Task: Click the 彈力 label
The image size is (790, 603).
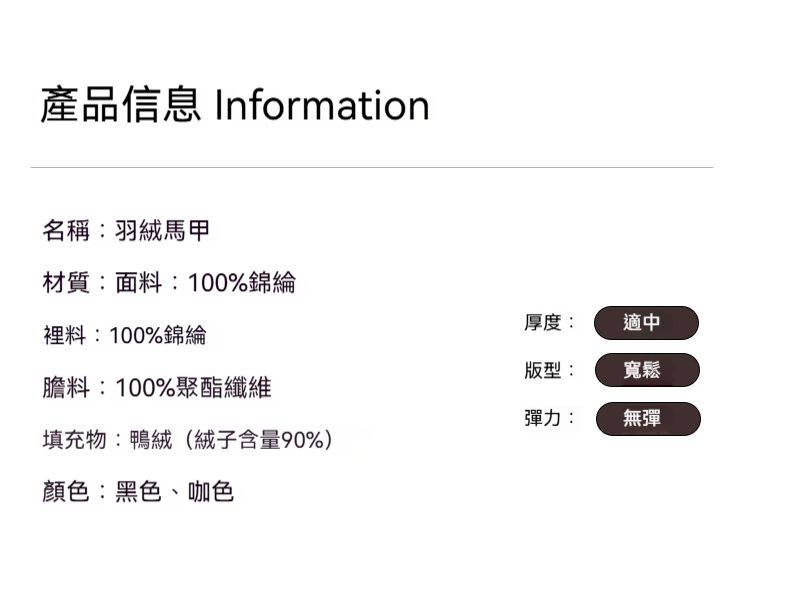Action: pos(545,418)
